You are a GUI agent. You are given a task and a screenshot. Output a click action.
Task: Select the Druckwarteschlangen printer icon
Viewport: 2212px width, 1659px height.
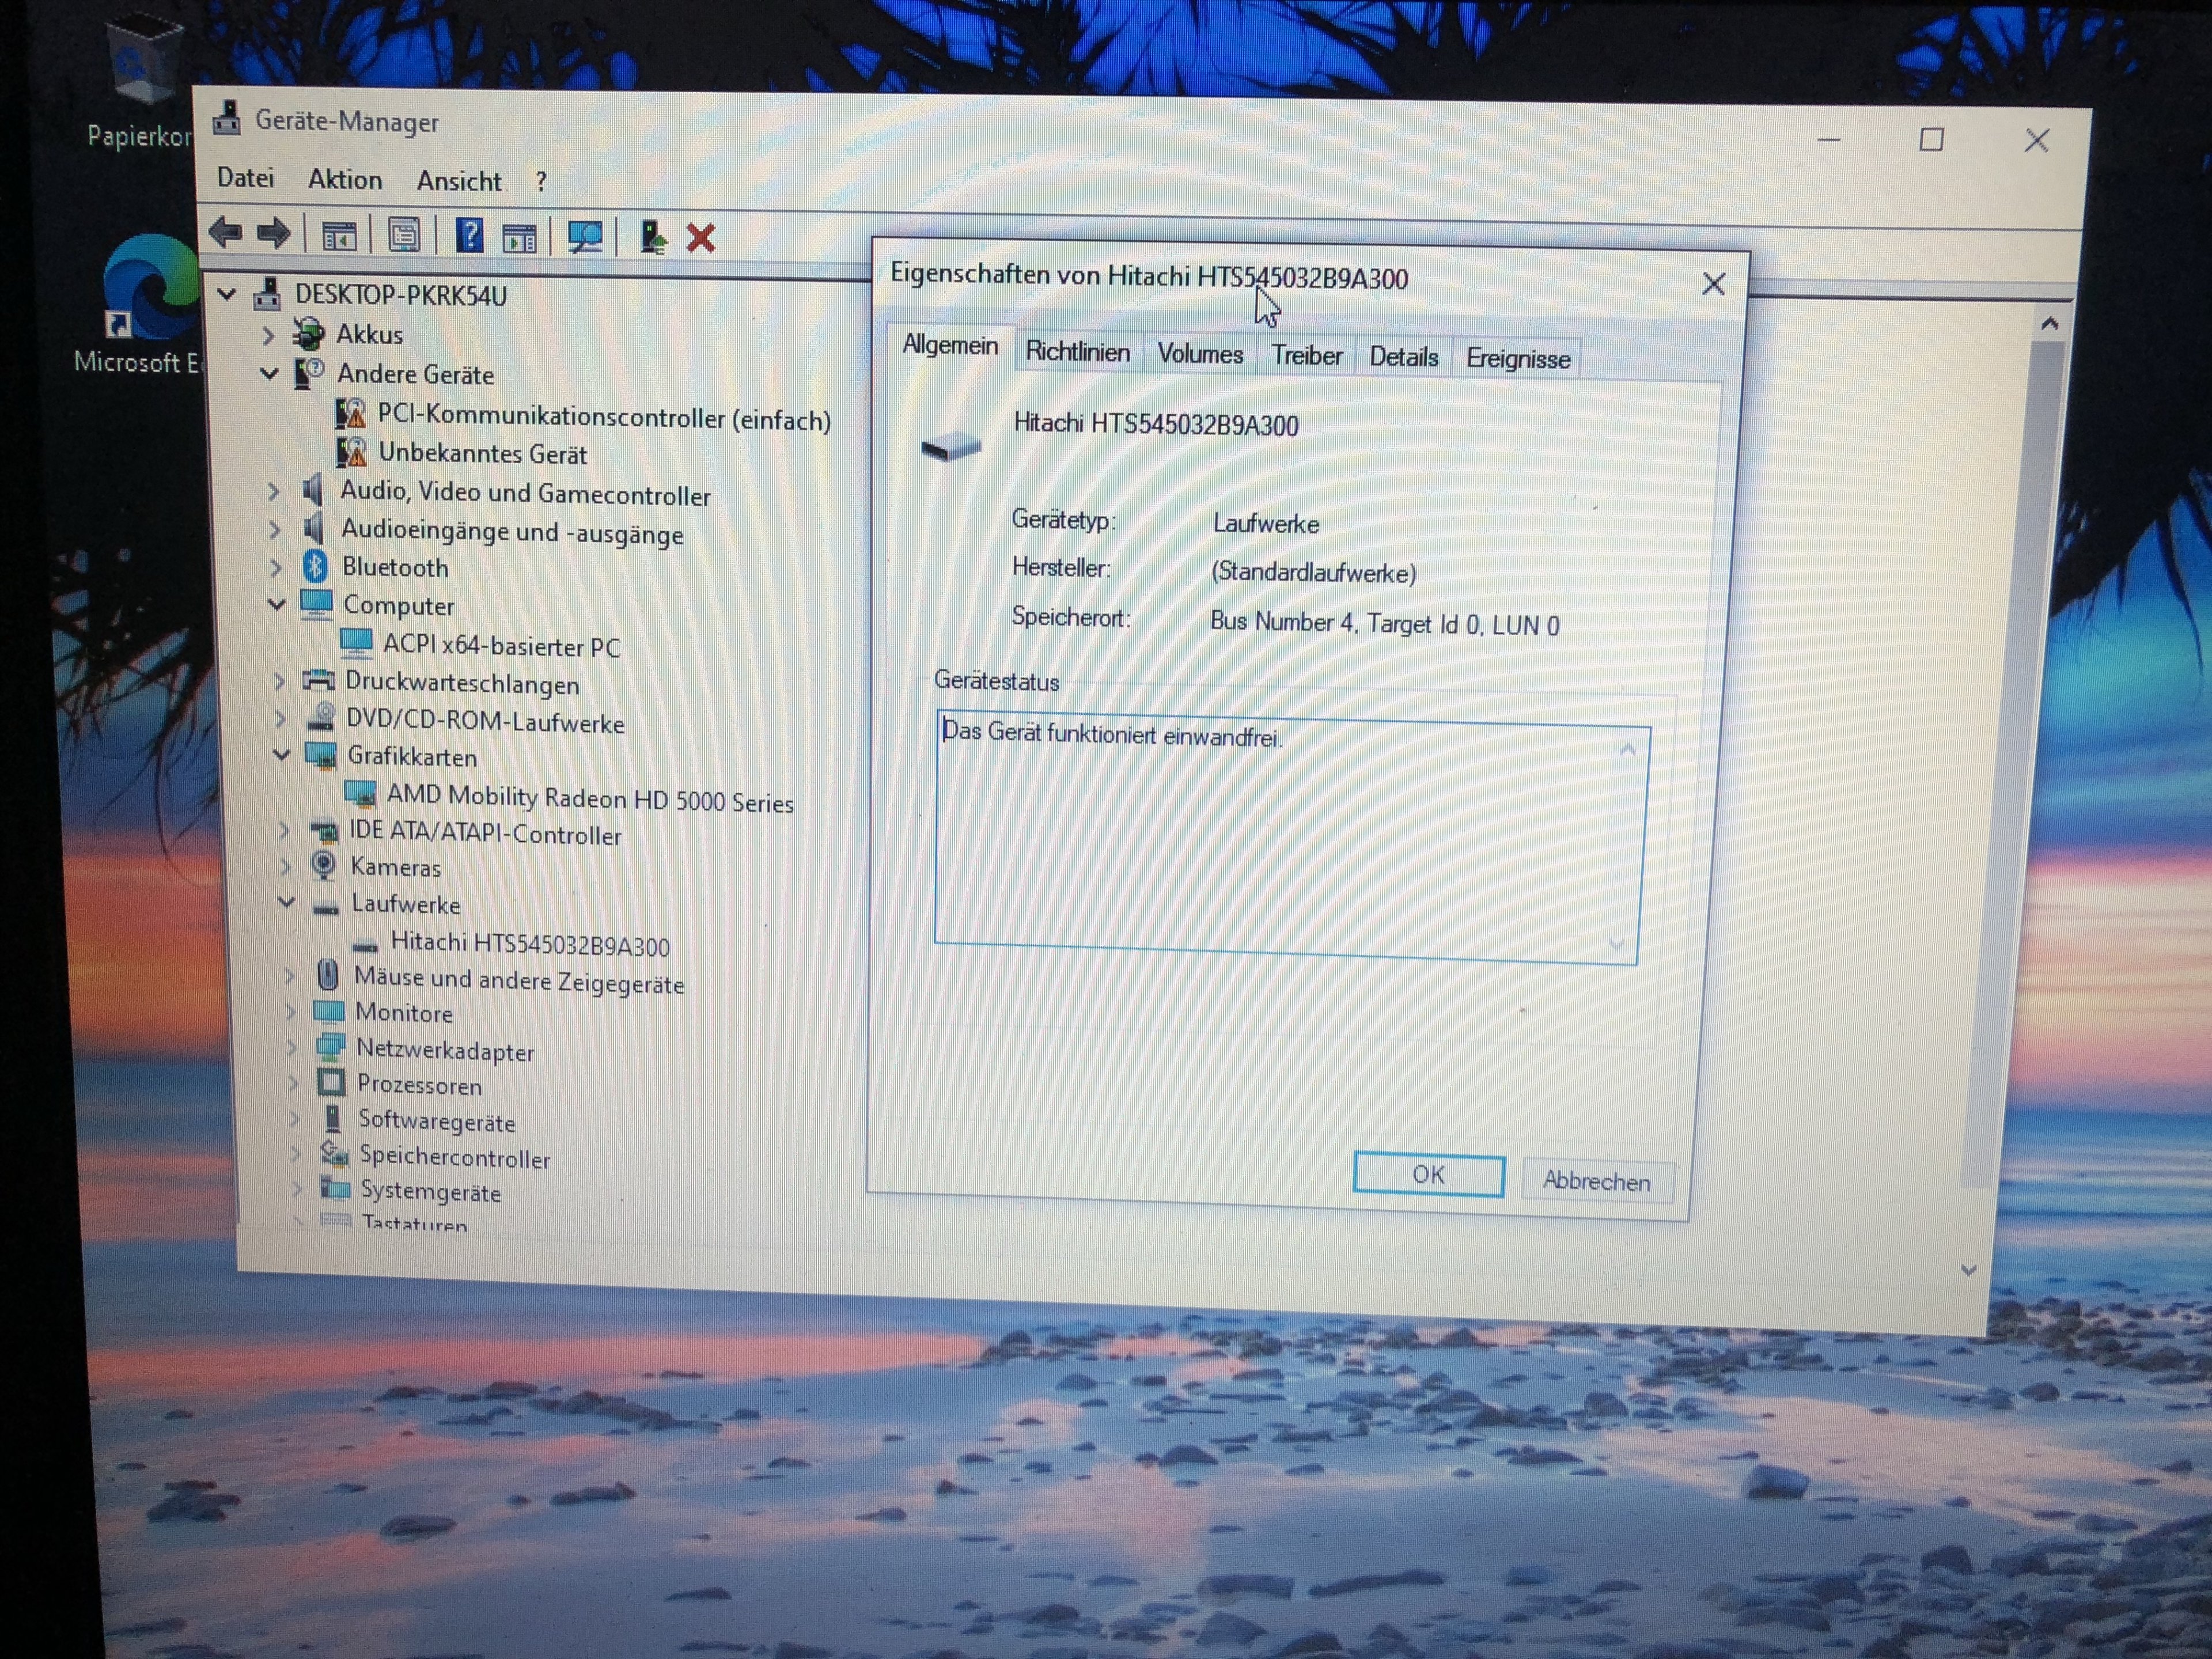pyautogui.click(x=319, y=681)
